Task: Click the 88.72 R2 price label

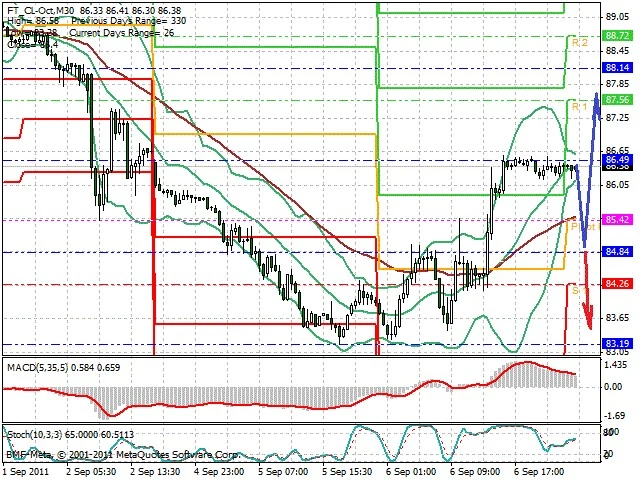Action: [617, 36]
